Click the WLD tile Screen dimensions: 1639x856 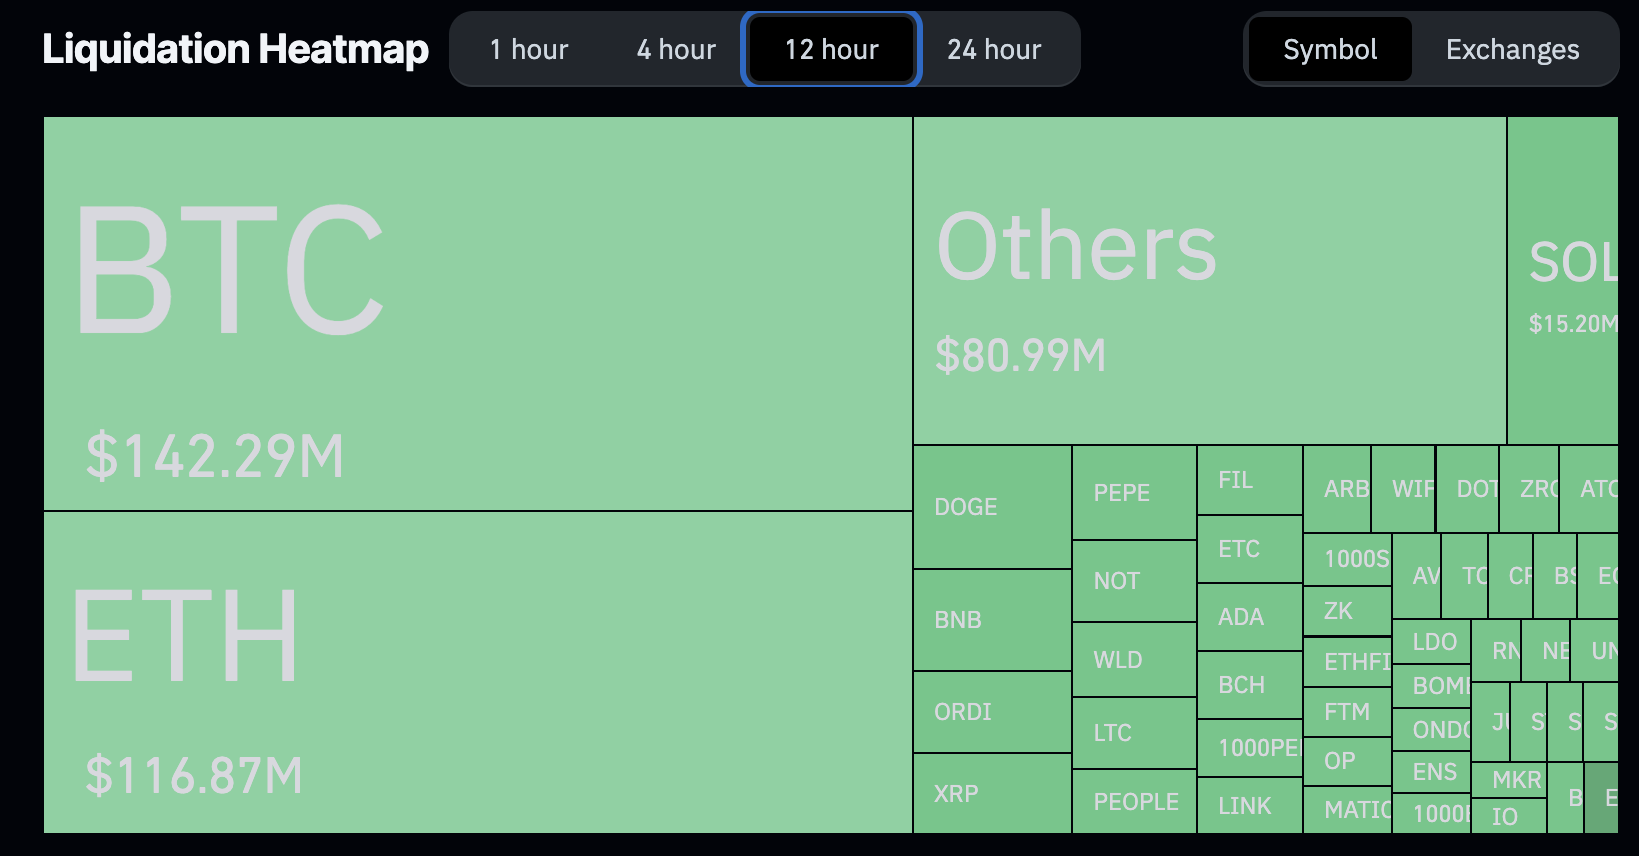click(1134, 660)
